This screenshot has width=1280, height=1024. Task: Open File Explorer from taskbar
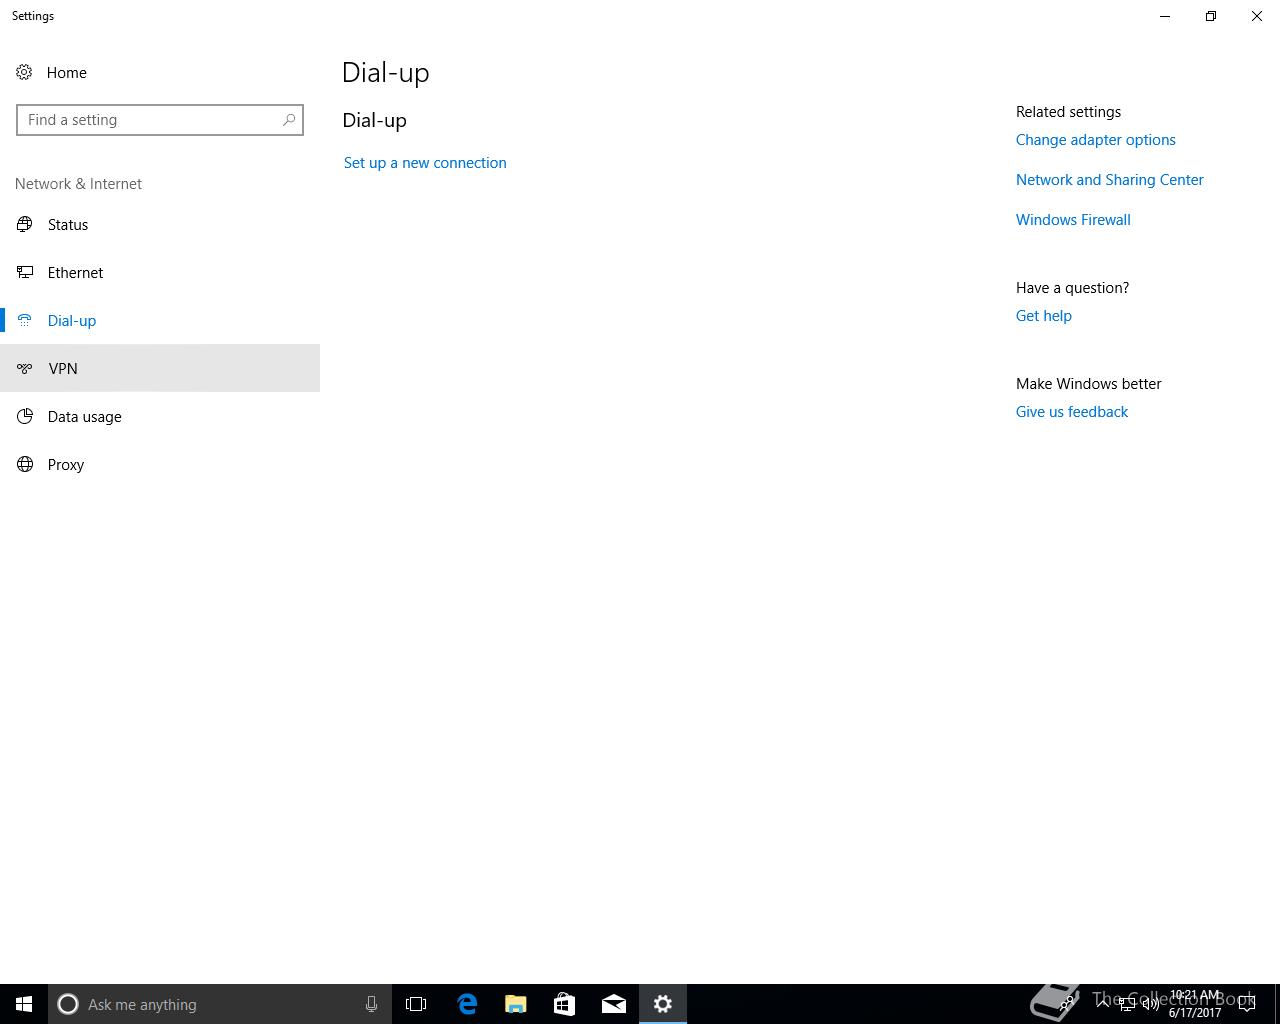pos(516,1004)
